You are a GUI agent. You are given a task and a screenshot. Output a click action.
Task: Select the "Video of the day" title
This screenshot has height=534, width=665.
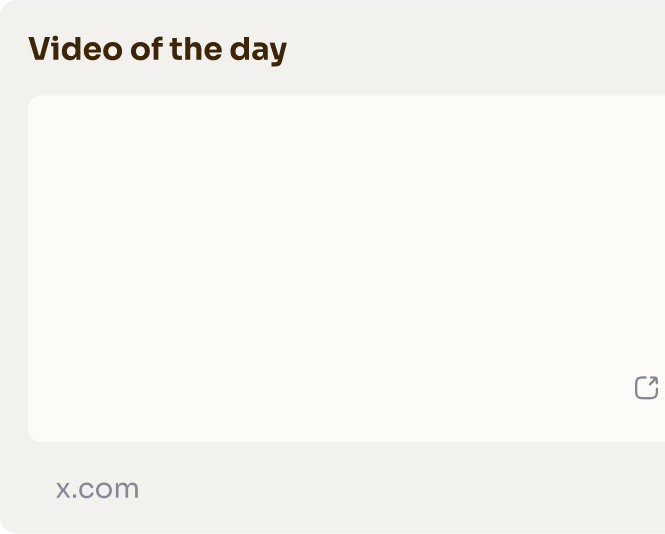pos(157,49)
